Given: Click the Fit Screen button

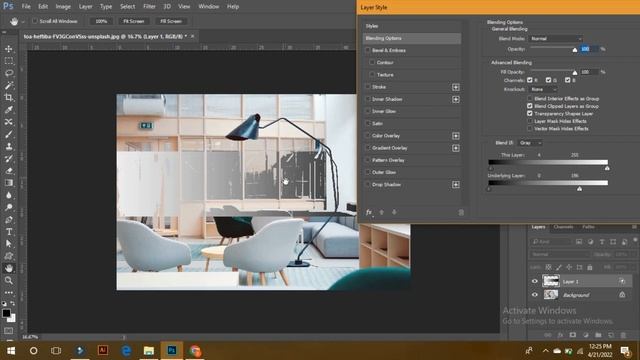Looking at the screenshot, I should pyautogui.click(x=133, y=21).
